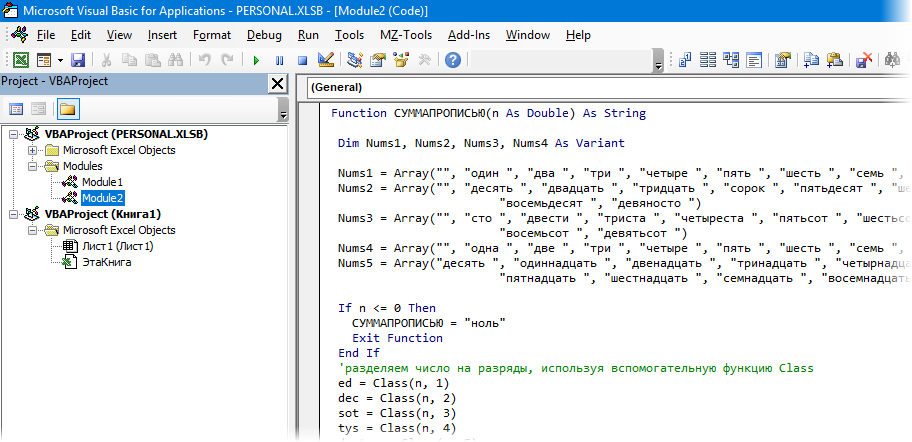The image size is (912, 442).
Task: Toggle View Code in Project pane
Action: click(x=16, y=109)
